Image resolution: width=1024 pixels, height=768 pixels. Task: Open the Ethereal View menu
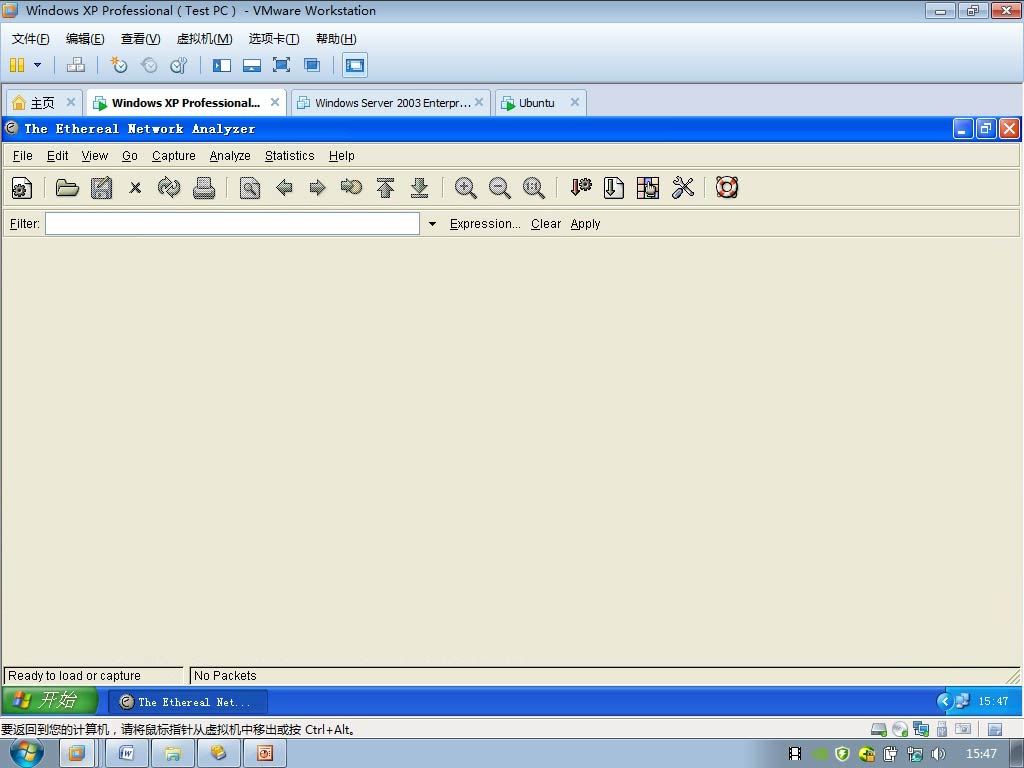point(95,155)
